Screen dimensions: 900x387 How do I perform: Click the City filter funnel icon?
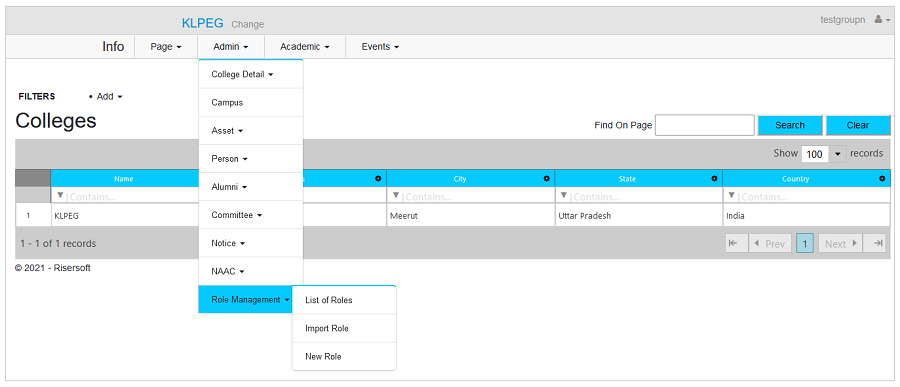click(395, 196)
